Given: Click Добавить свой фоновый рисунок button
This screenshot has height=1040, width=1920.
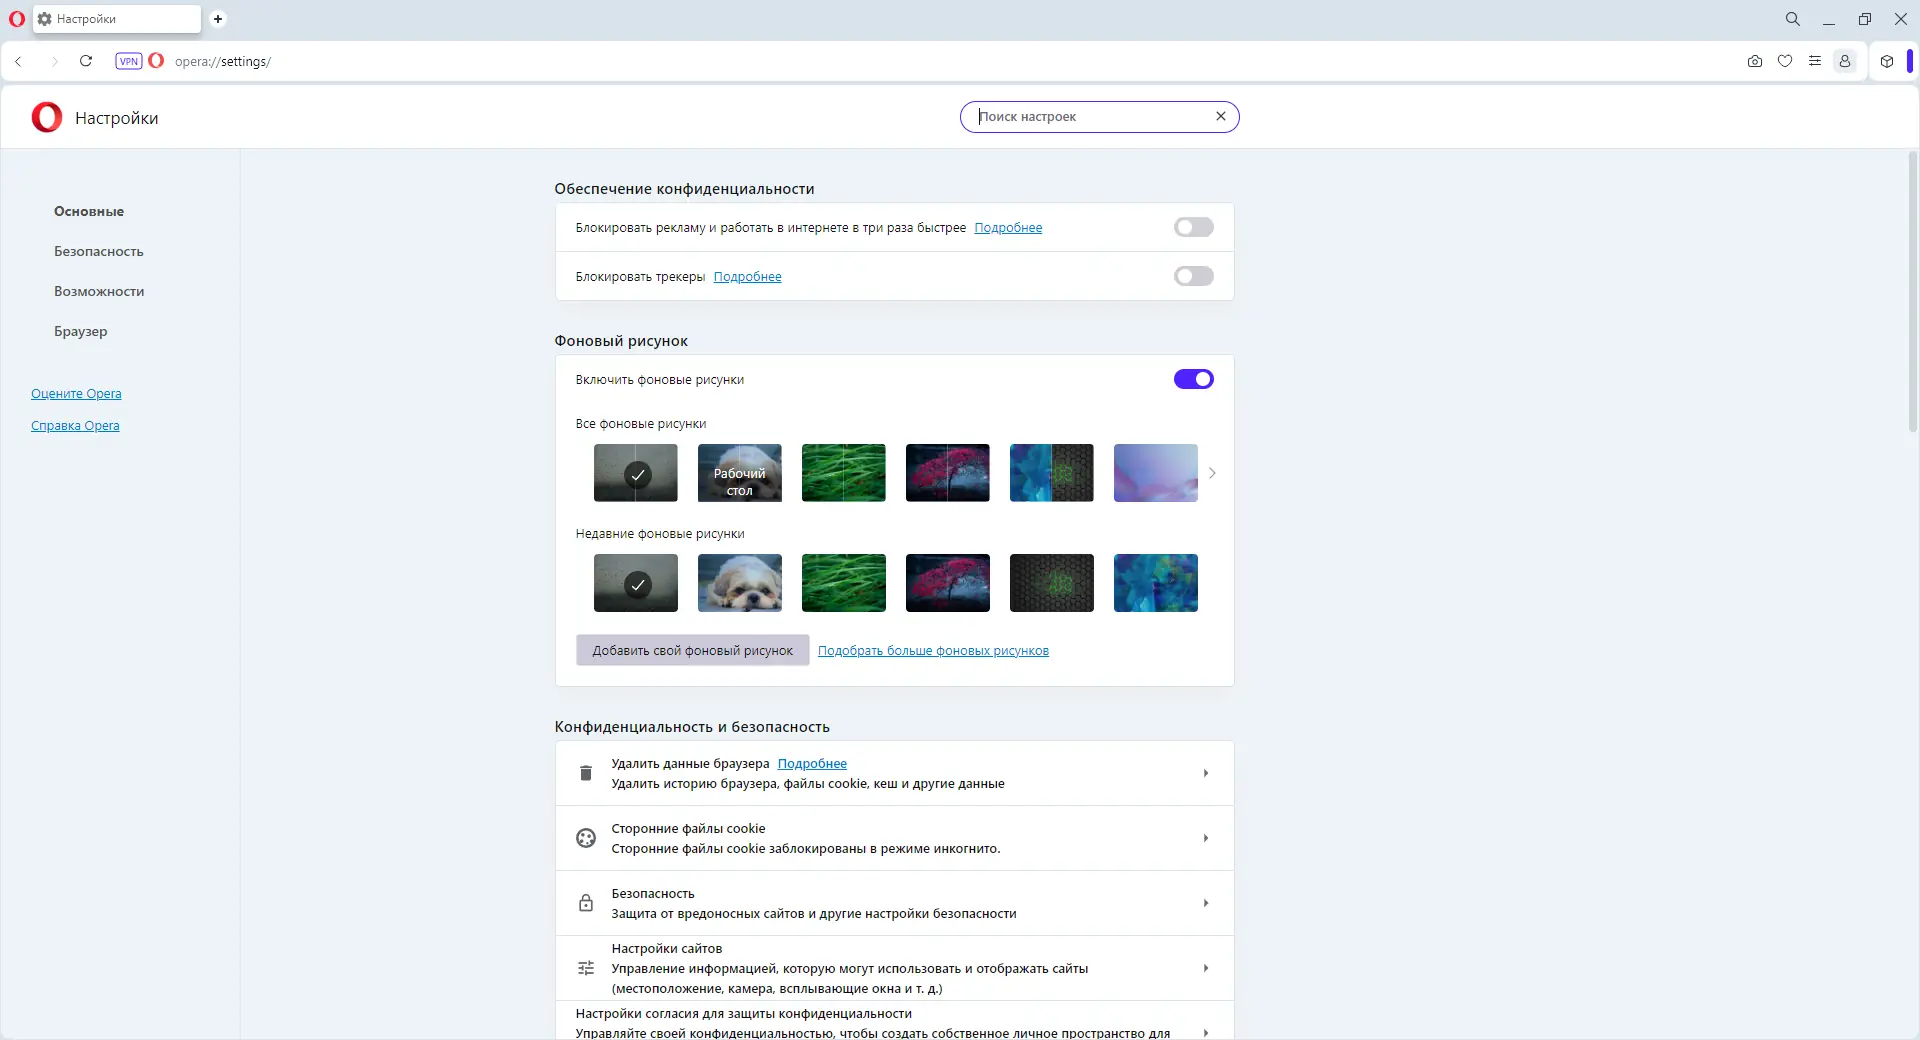Looking at the screenshot, I should [693, 650].
